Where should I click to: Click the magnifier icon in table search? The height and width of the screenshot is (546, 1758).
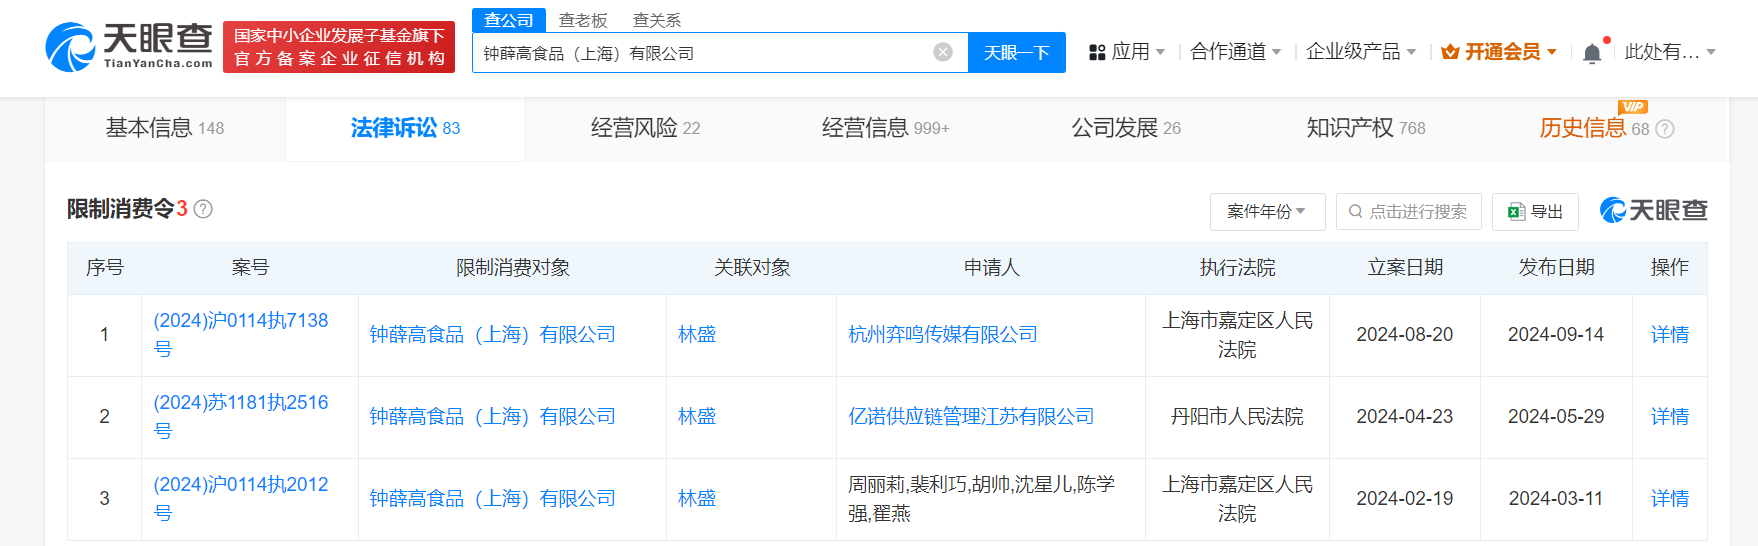click(x=1356, y=212)
